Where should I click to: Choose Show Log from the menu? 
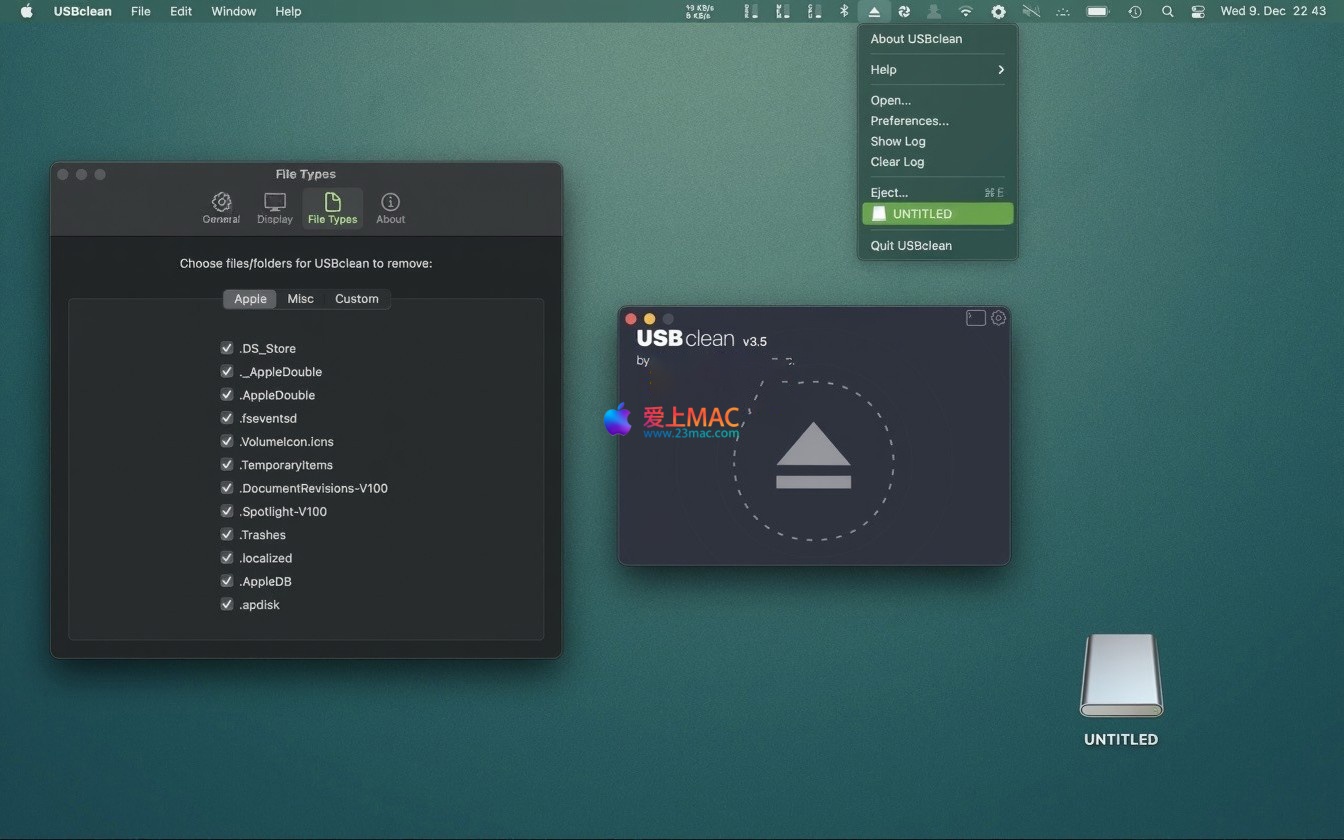point(898,141)
